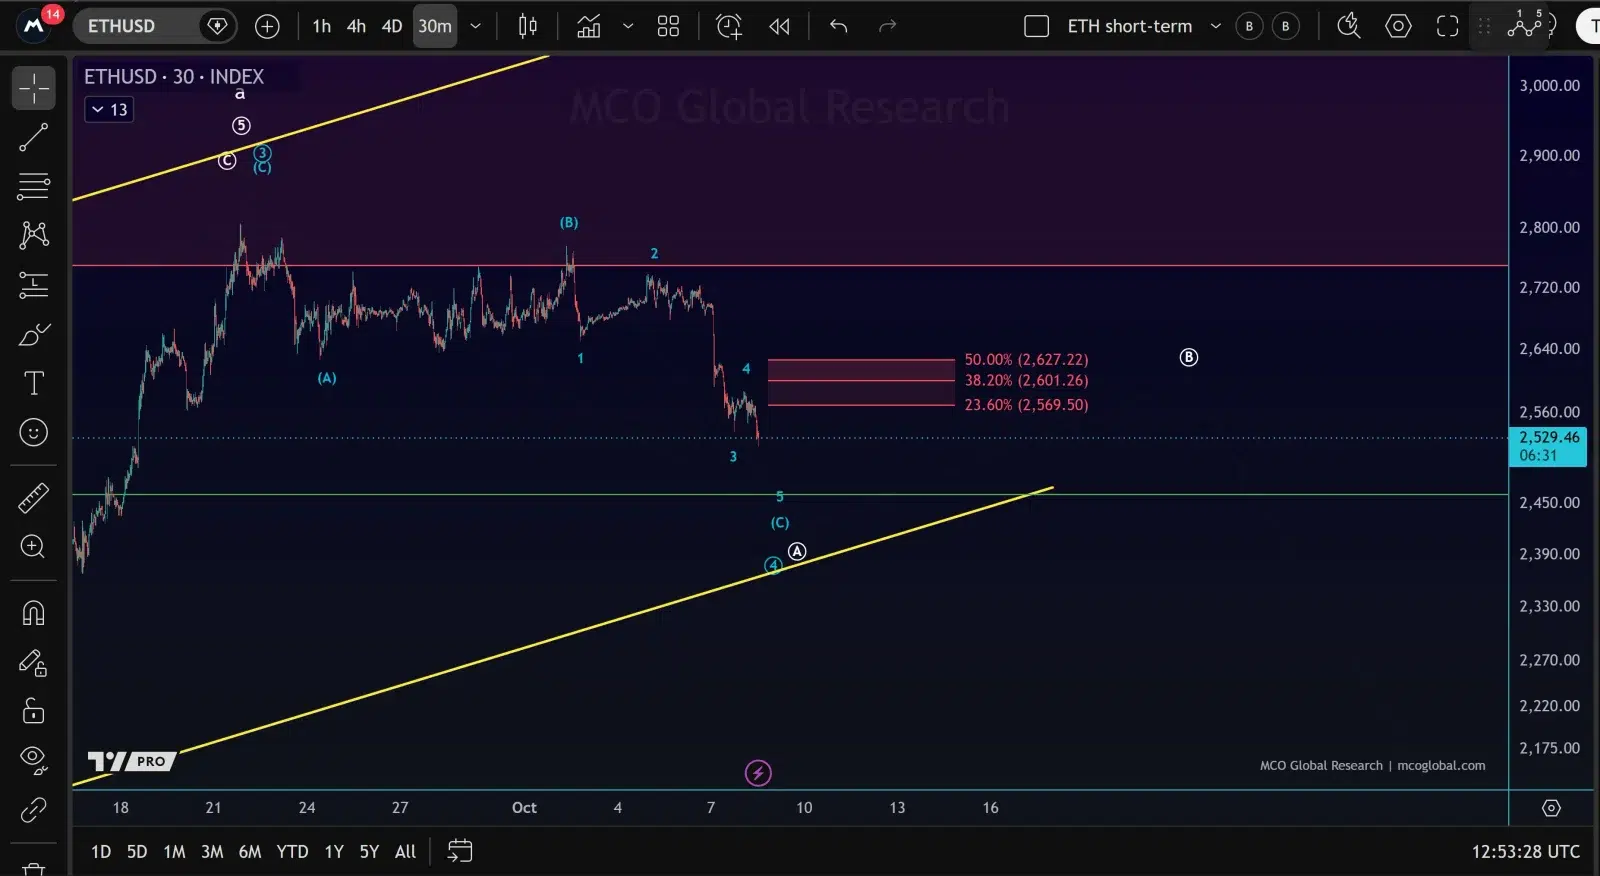The image size is (1600, 876).
Task: Activate the zoom in tool
Action: point(33,546)
